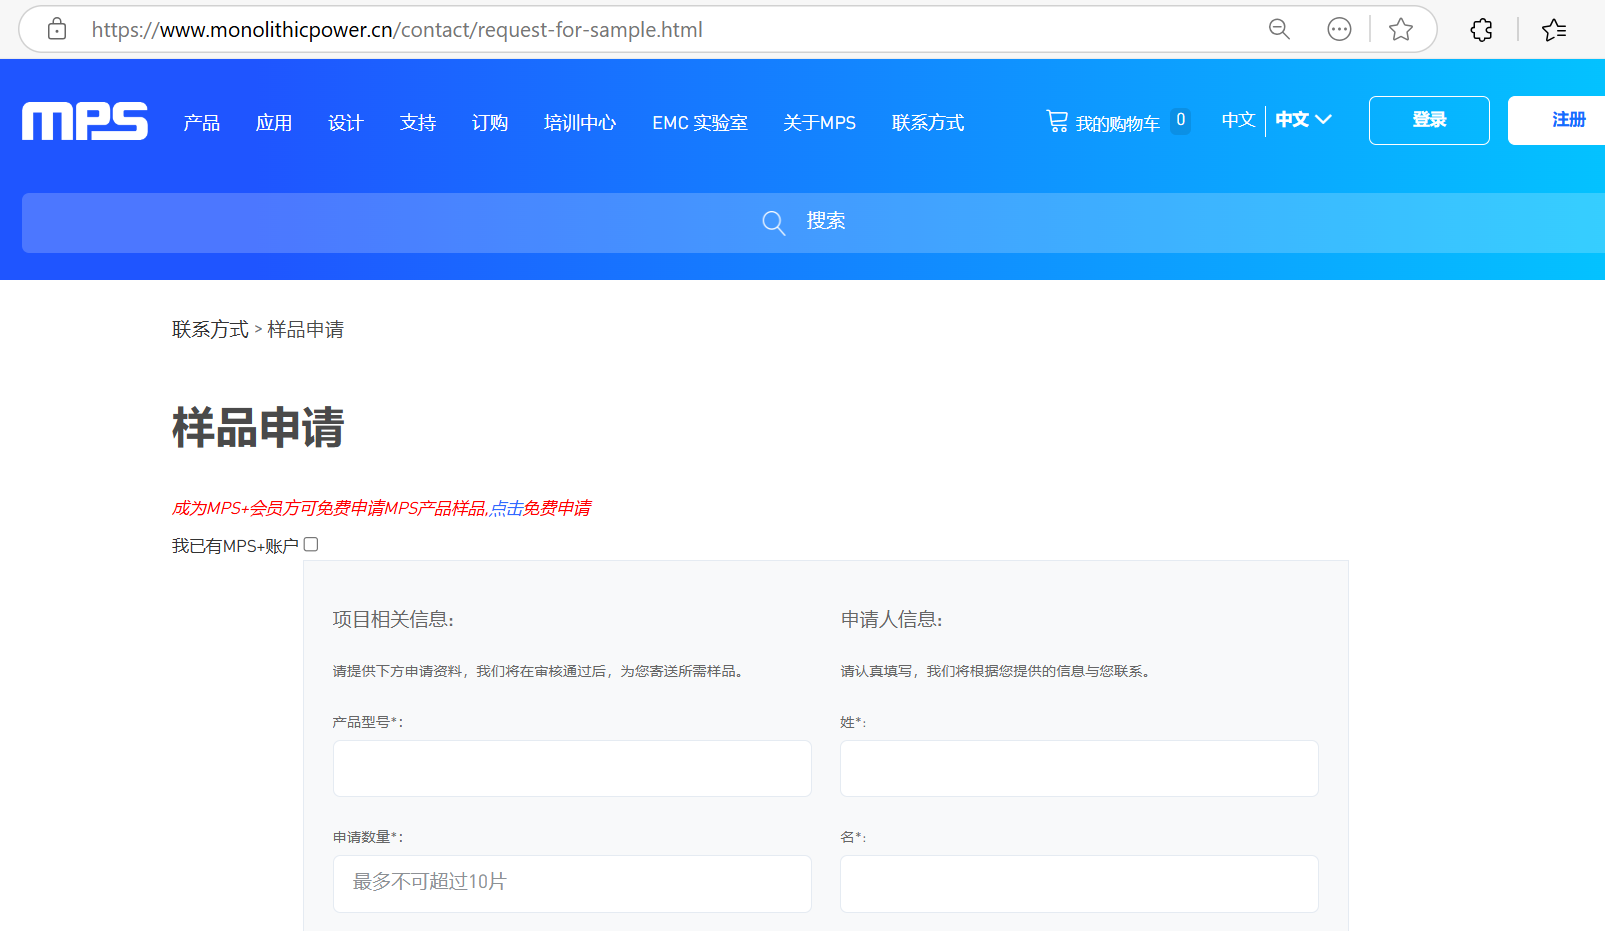Image resolution: width=1605 pixels, height=931 pixels.
Task: Open the 产品 menu
Action: 202,122
